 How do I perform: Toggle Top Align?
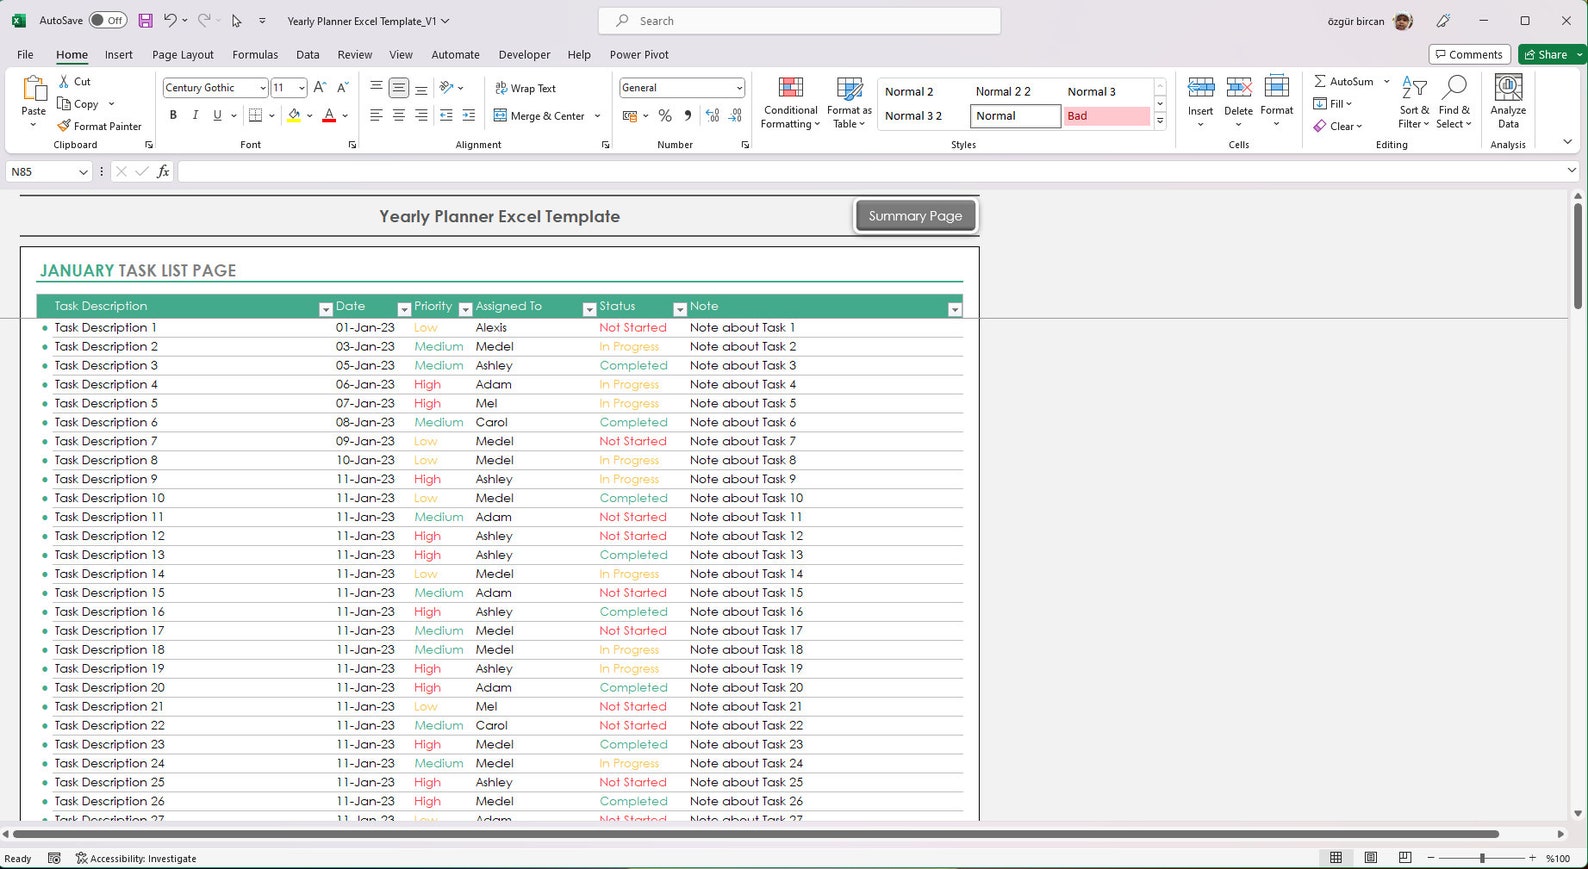[x=376, y=88]
